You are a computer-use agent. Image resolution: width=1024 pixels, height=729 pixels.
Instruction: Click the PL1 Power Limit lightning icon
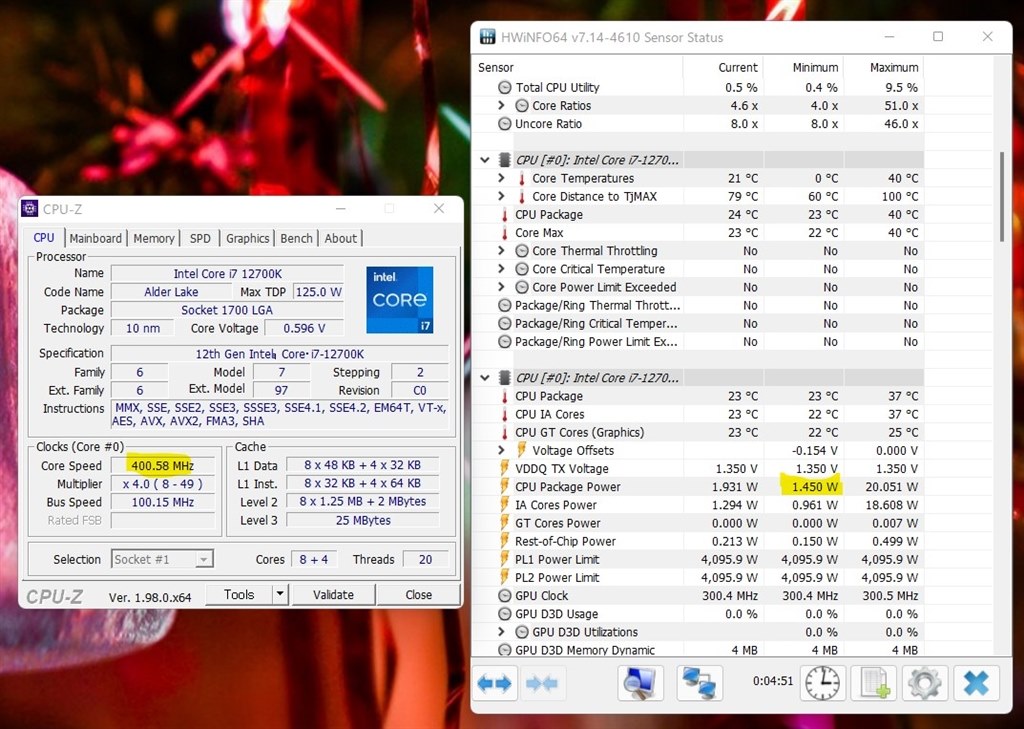tap(504, 559)
